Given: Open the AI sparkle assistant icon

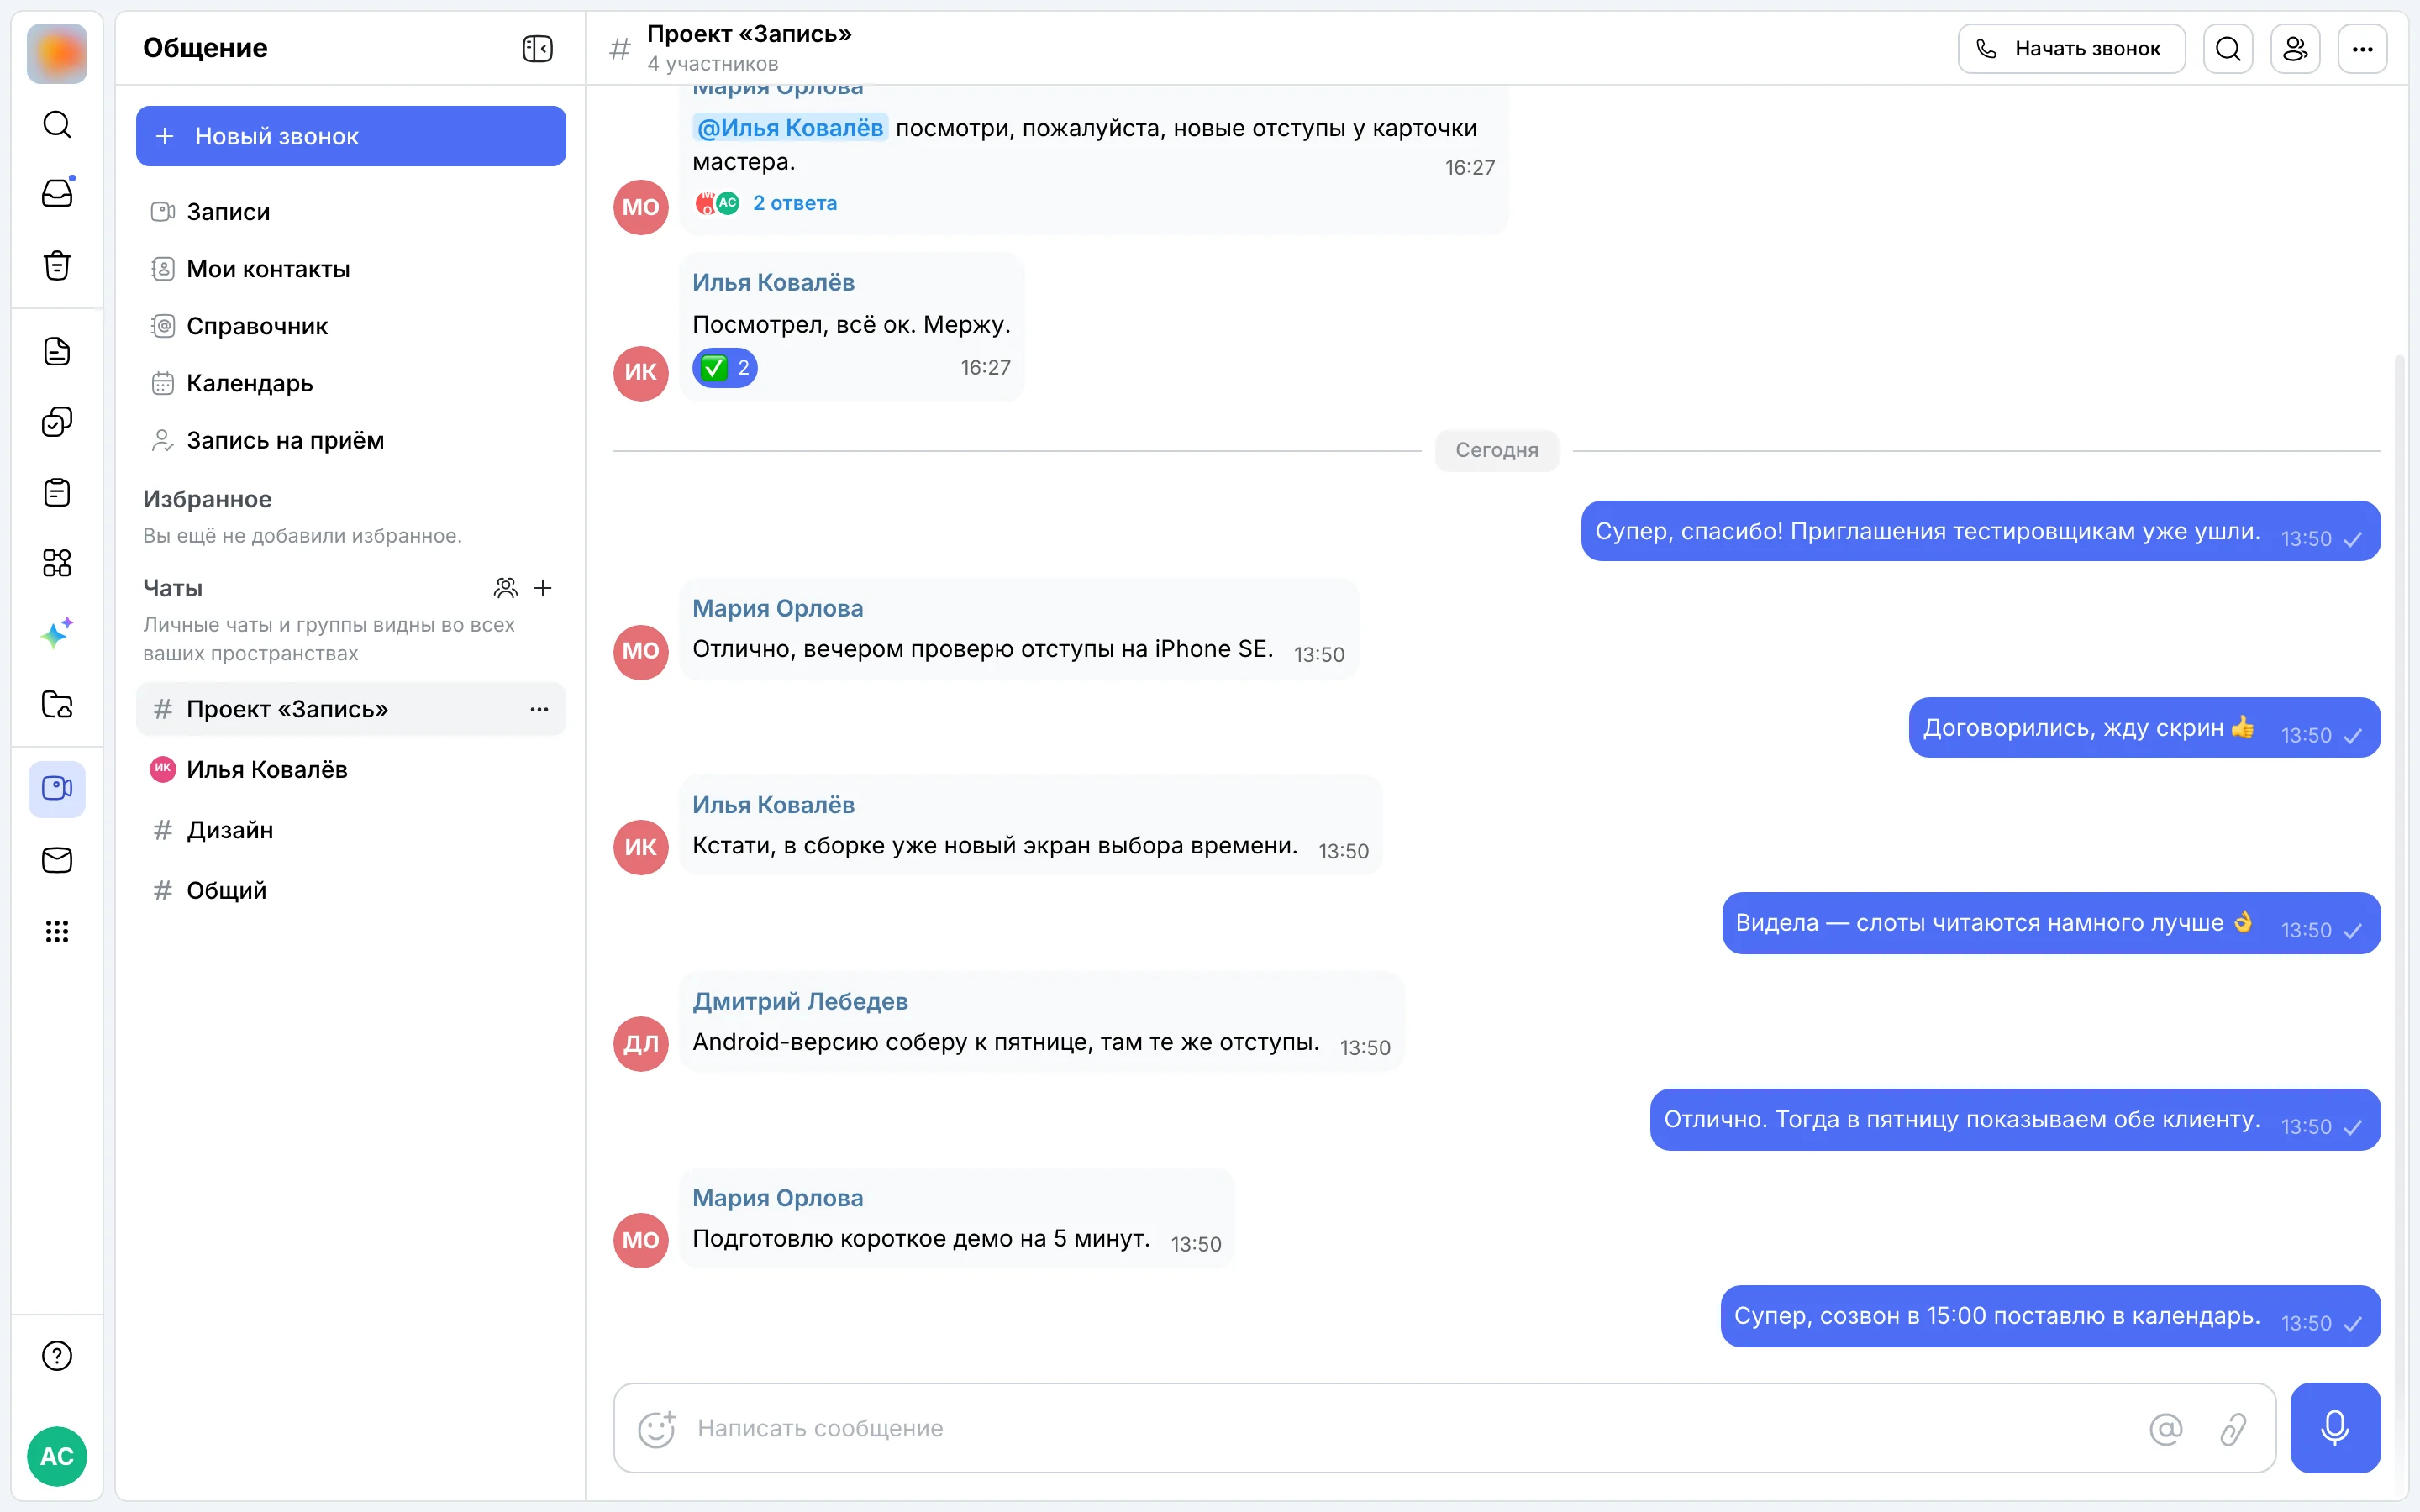Looking at the screenshot, I should pyautogui.click(x=57, y=633).
